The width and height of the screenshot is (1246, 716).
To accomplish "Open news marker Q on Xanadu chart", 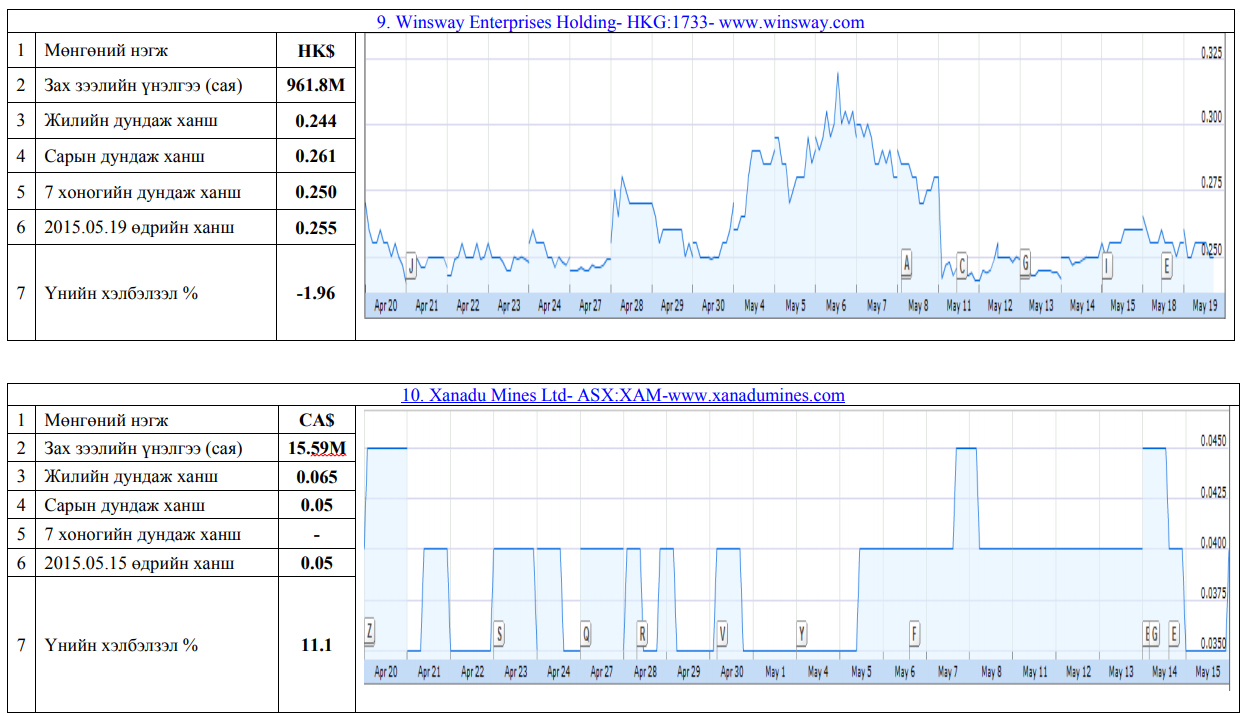I will 586,633.
